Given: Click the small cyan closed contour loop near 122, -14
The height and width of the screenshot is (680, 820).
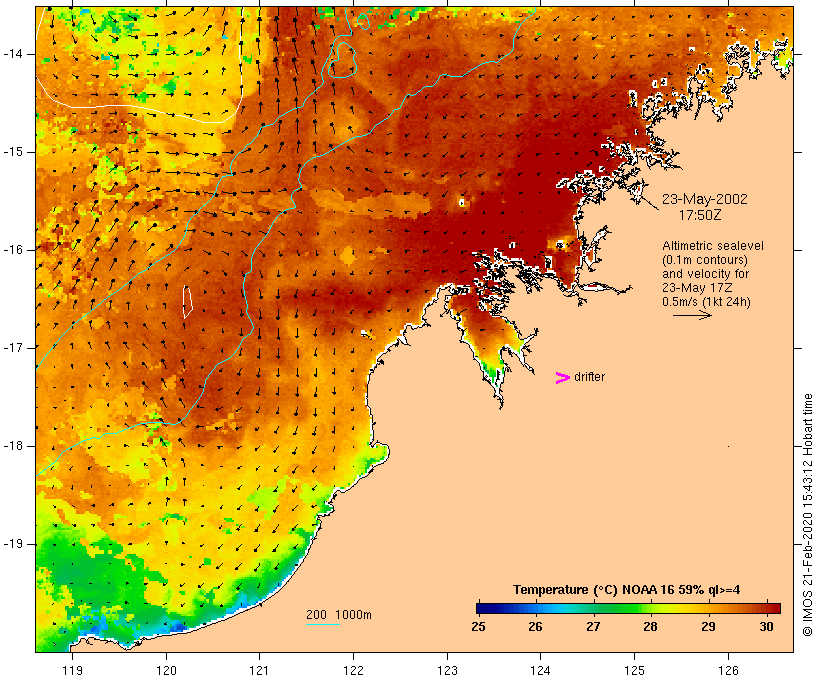Looking at the screenshot, I should [x=343, y=60].
